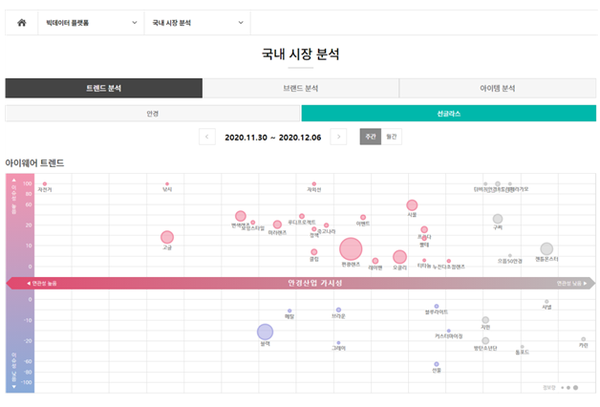Click the 안경산업 가시성 gradient axis bar

(x=300, y=283)
